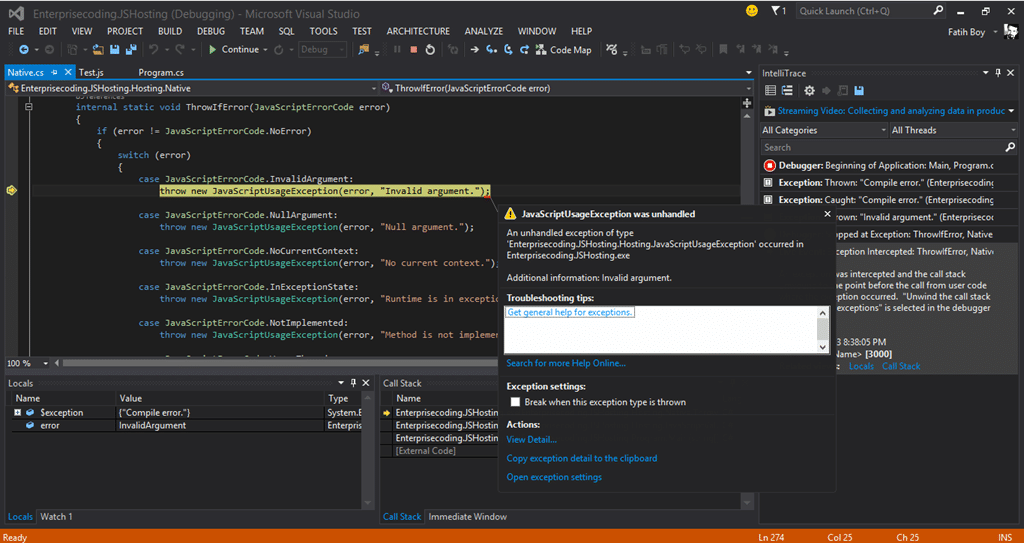
Task: Click the Step Into icon
Action: coord(491,50)
